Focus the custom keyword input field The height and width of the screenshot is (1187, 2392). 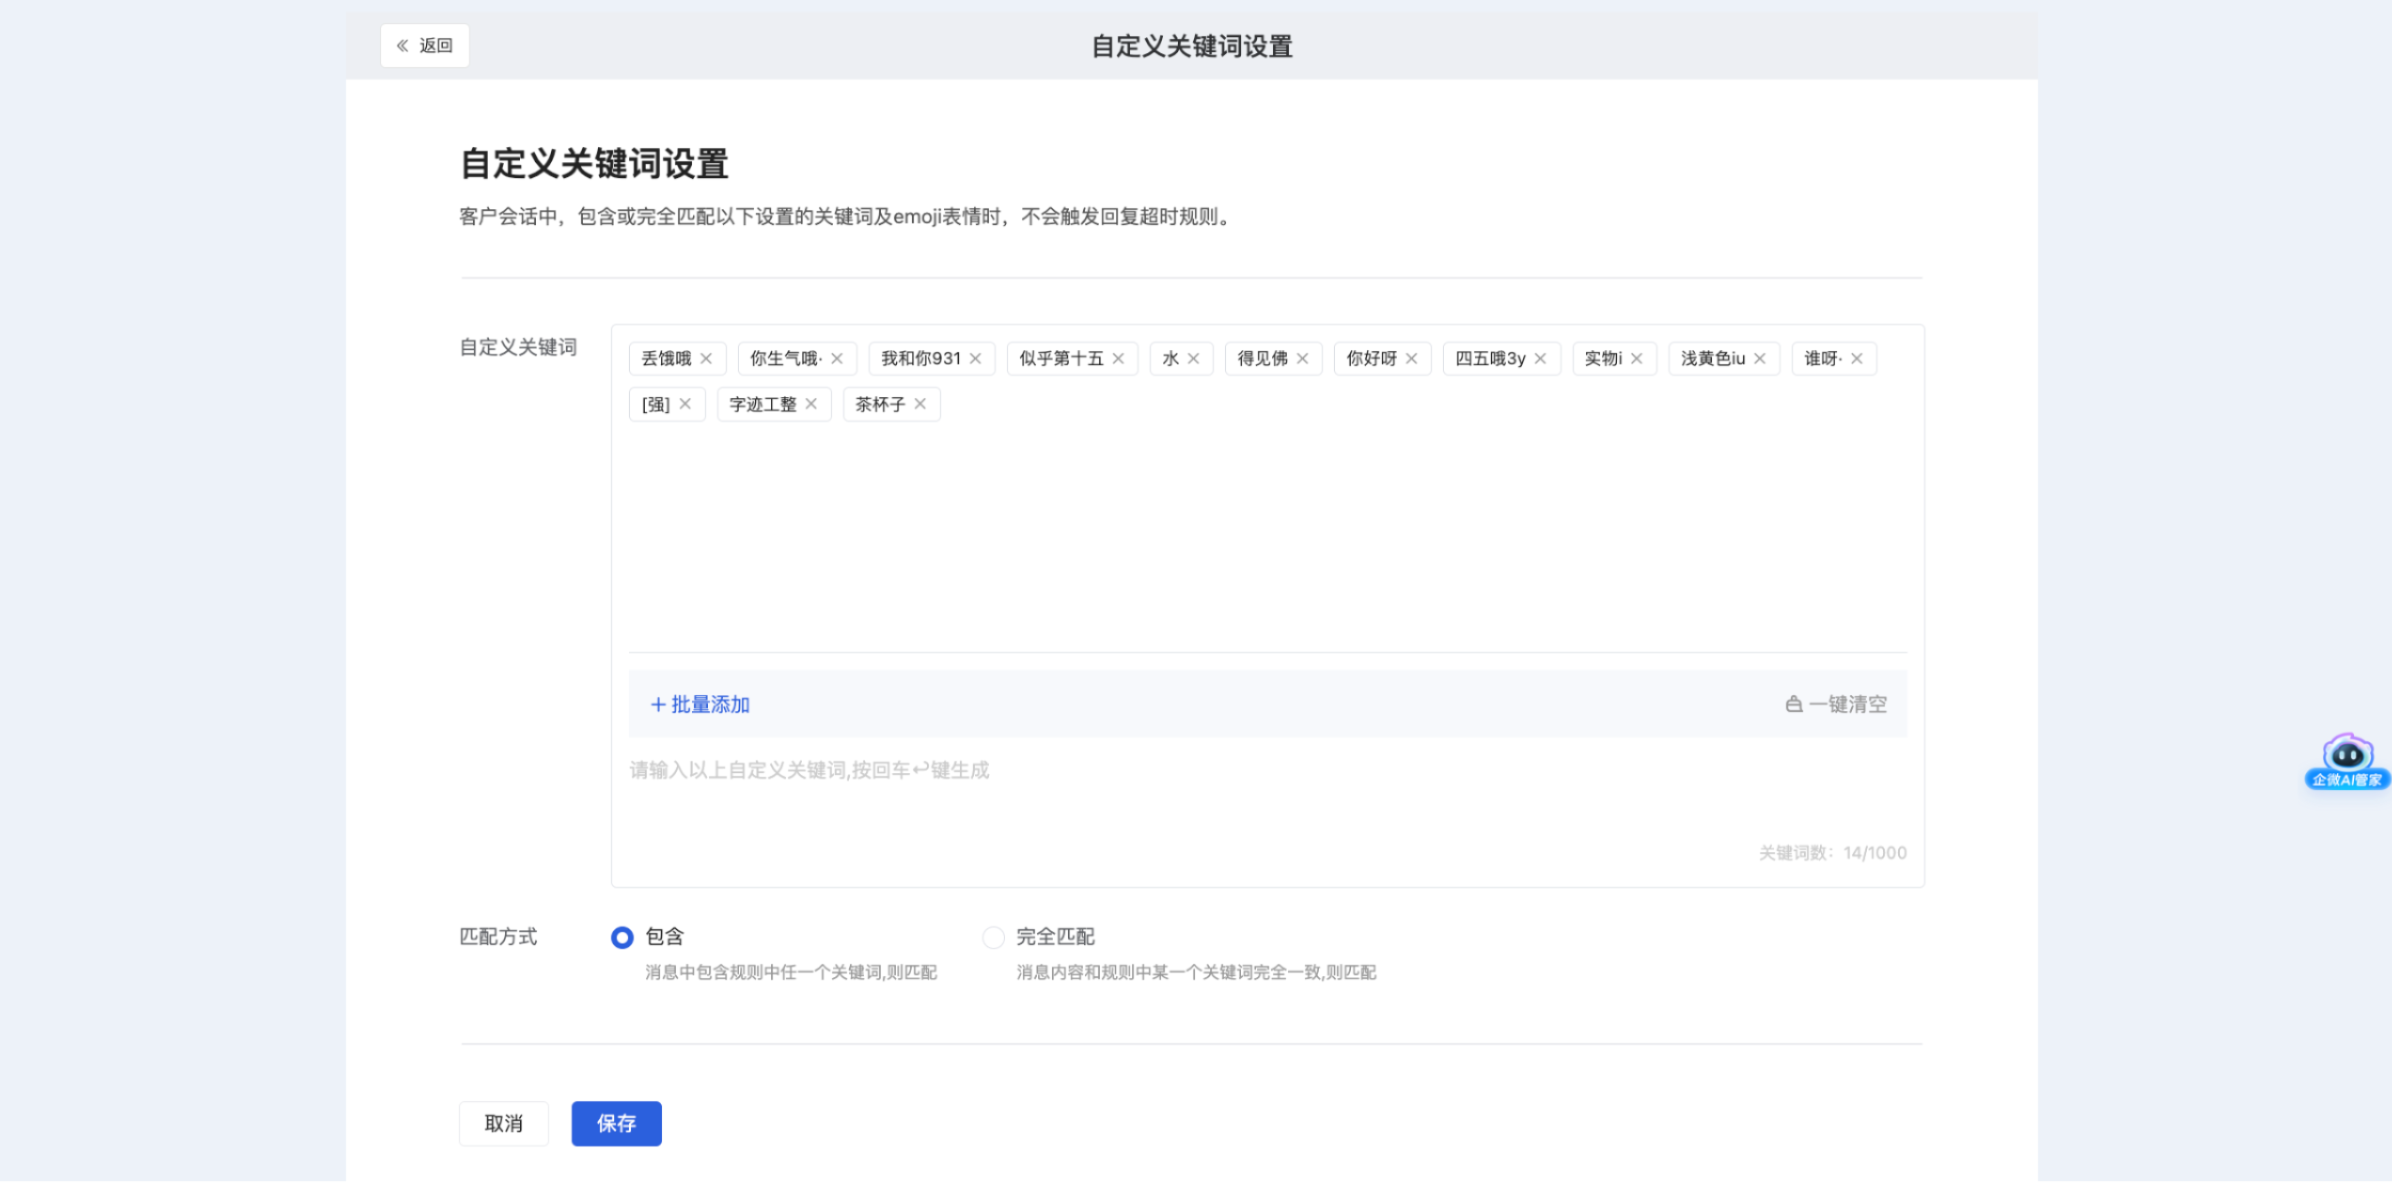(1267, 790)
